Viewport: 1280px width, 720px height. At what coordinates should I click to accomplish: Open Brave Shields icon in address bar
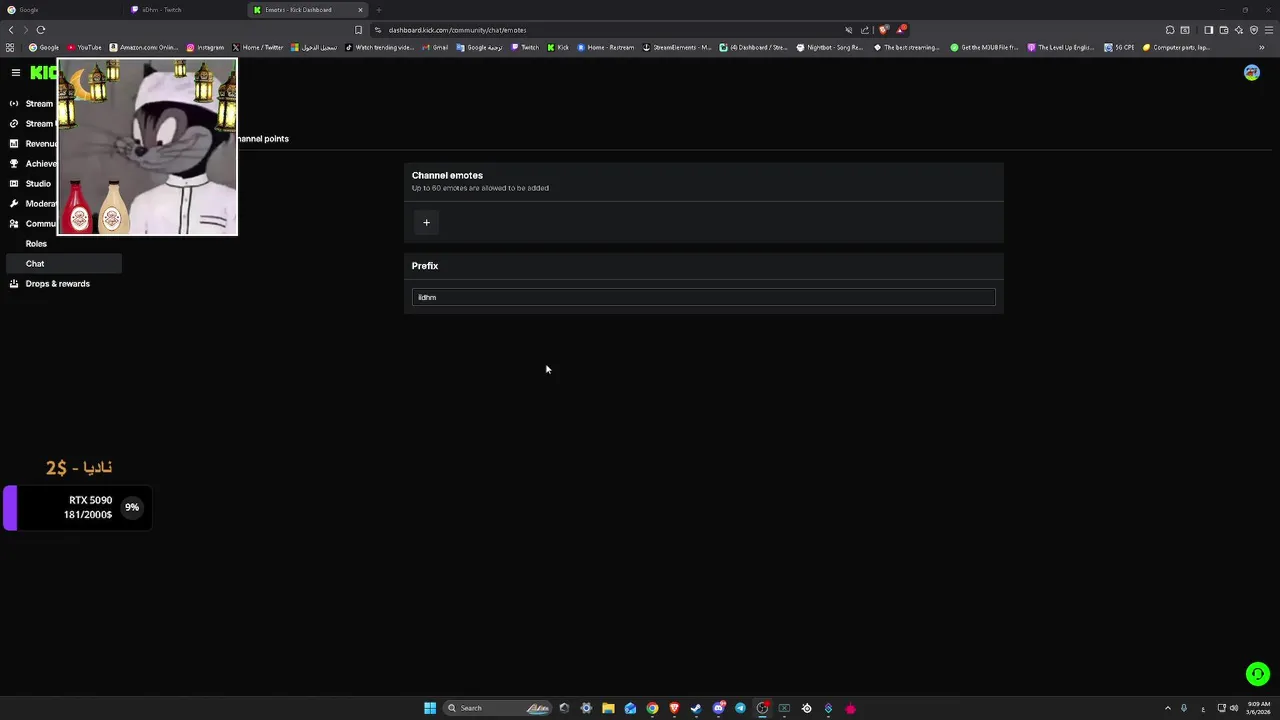click(883, 30)
